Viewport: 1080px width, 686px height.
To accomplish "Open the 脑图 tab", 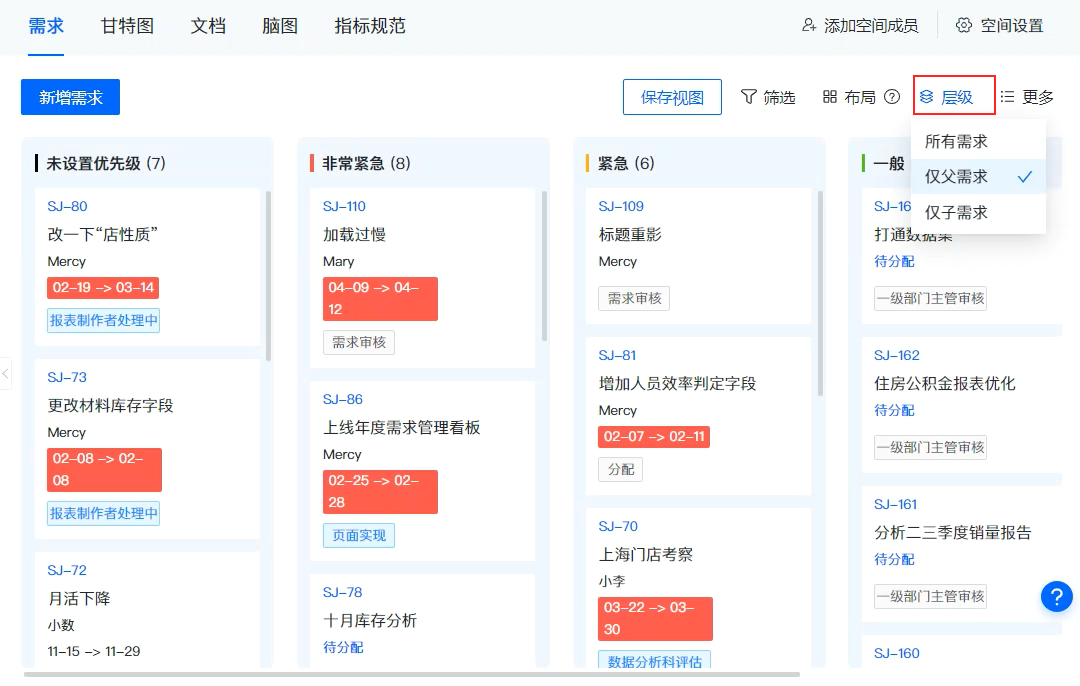I will point(280,26).
